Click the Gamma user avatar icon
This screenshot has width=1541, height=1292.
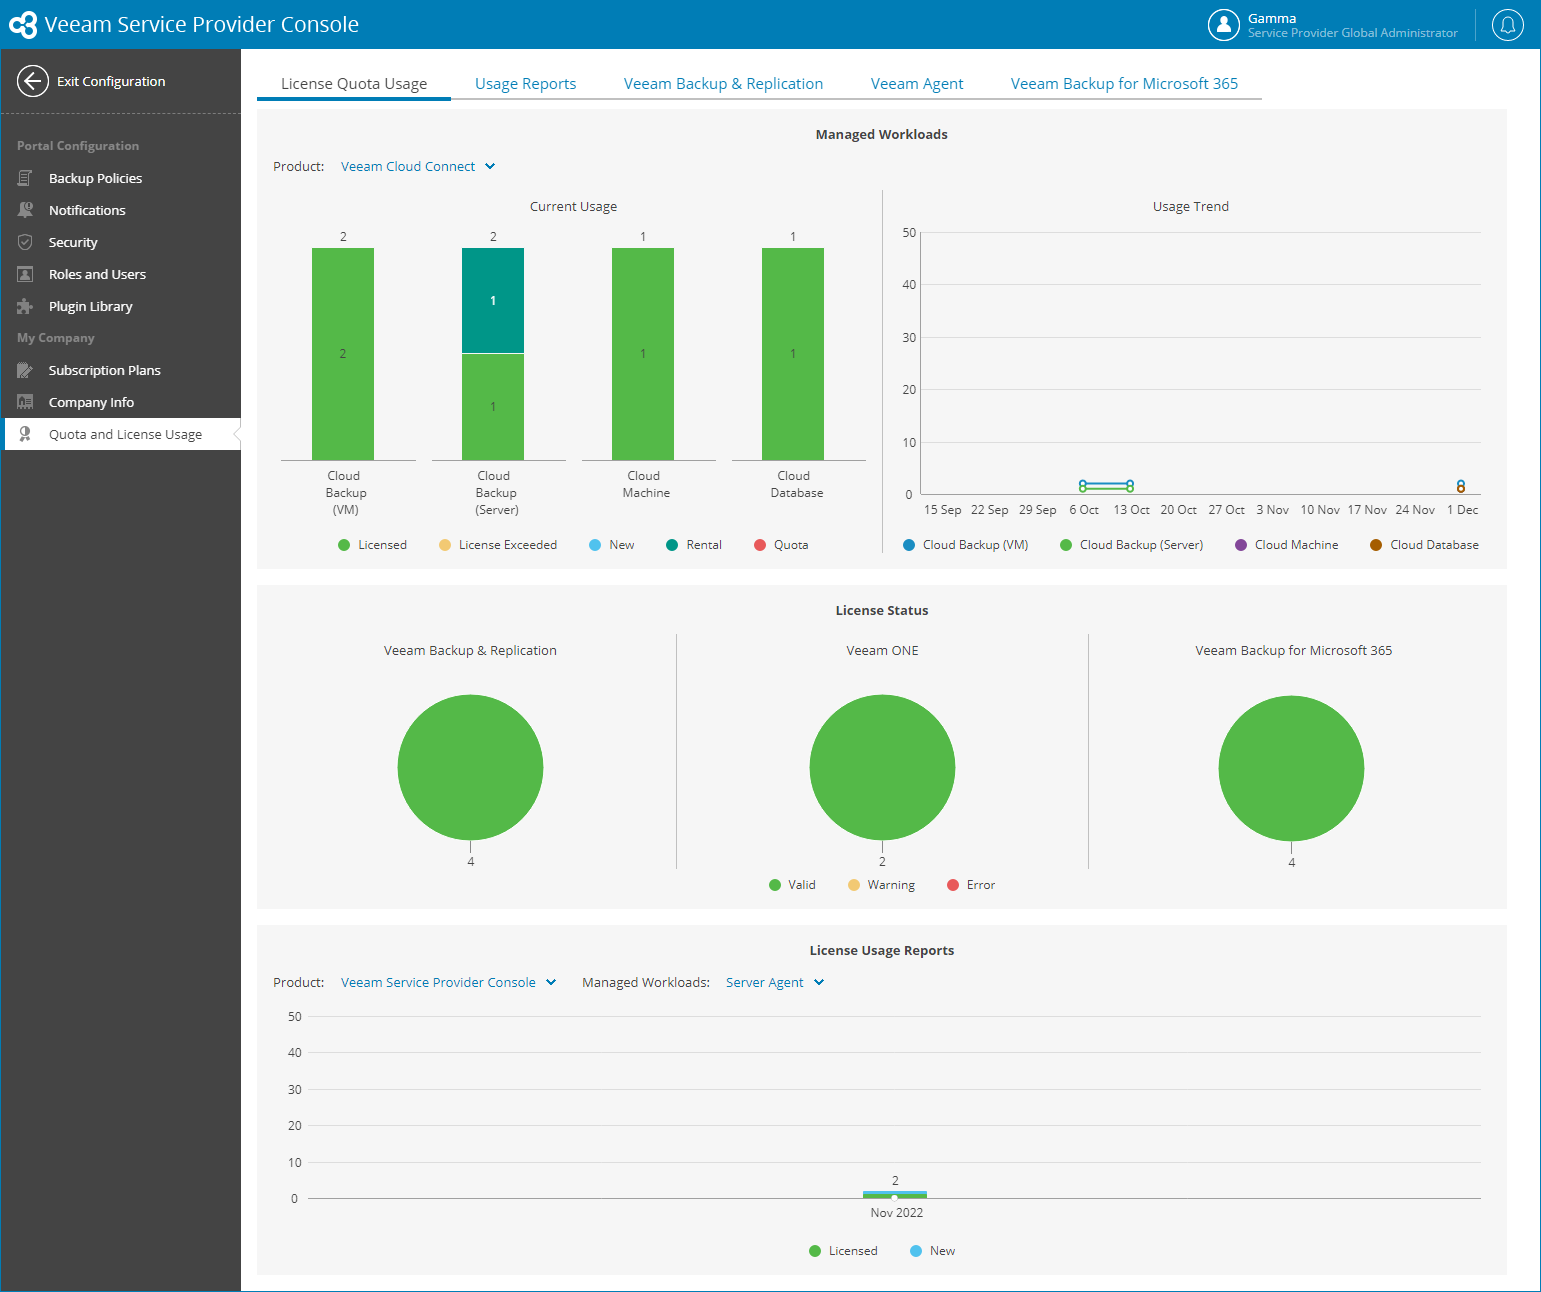click(1224, 25)
